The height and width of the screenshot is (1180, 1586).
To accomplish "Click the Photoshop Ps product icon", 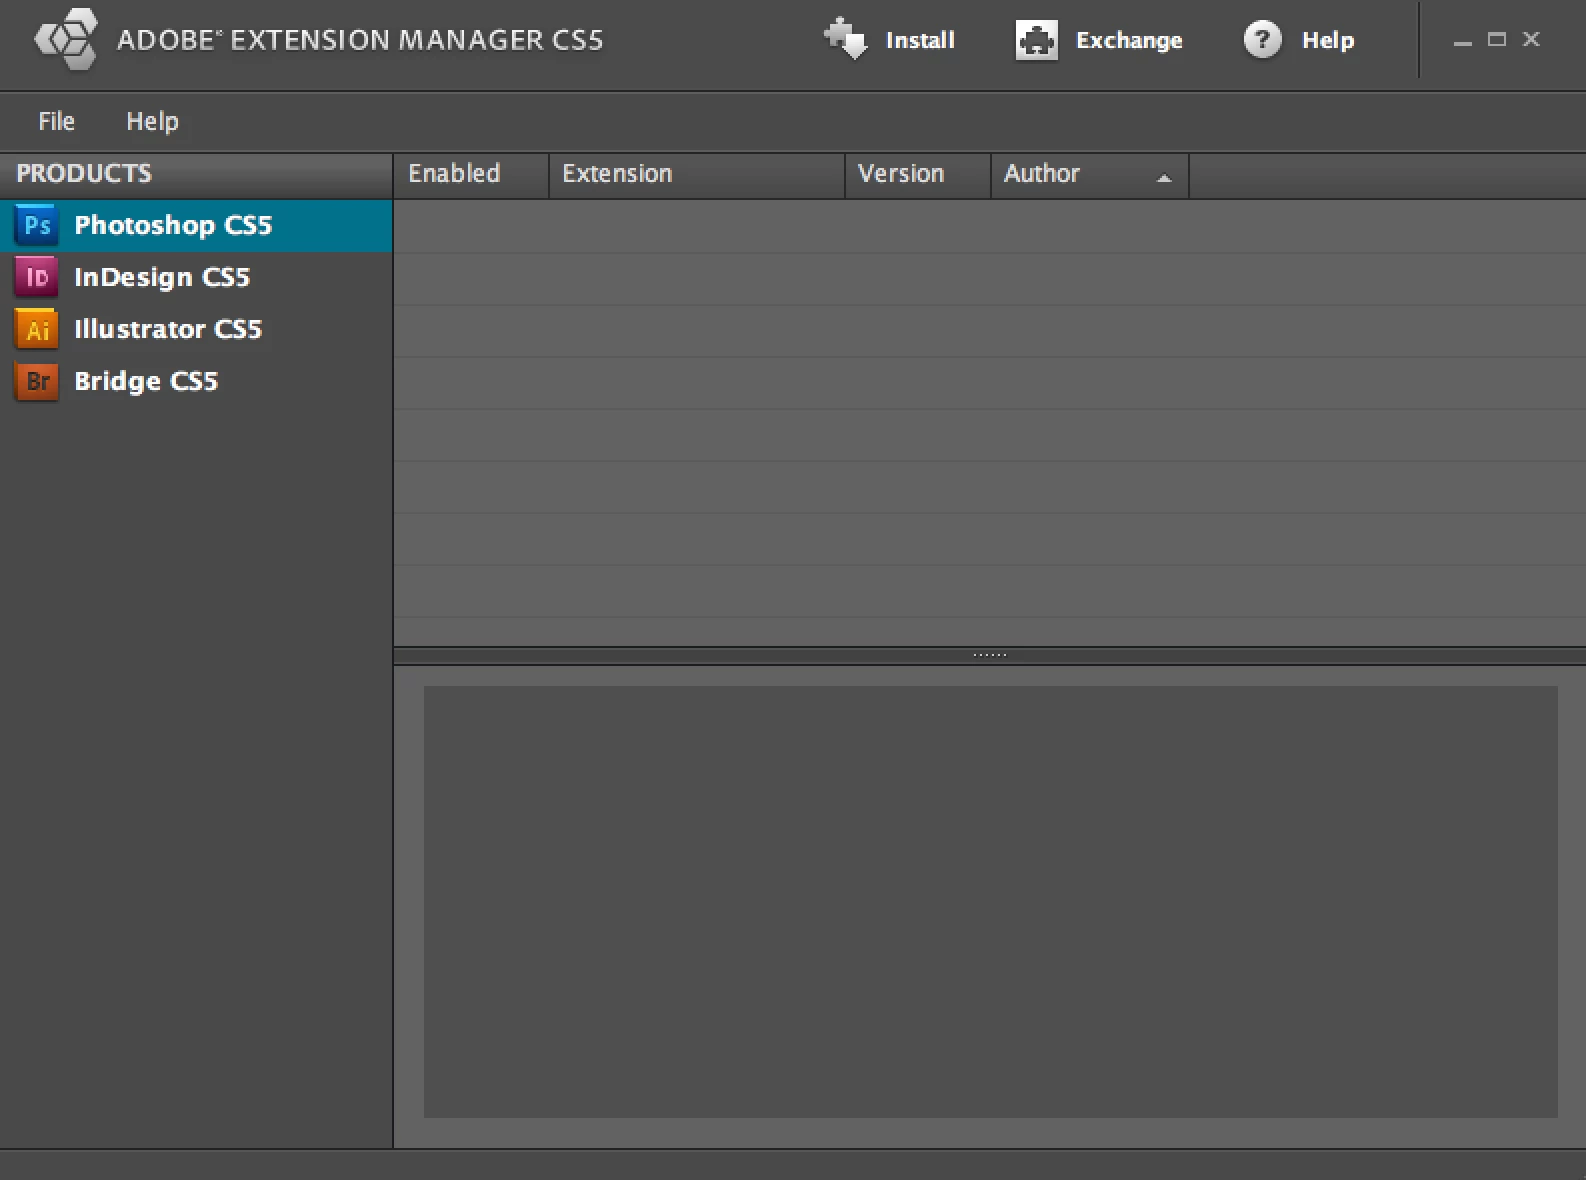I will [37, 225].
